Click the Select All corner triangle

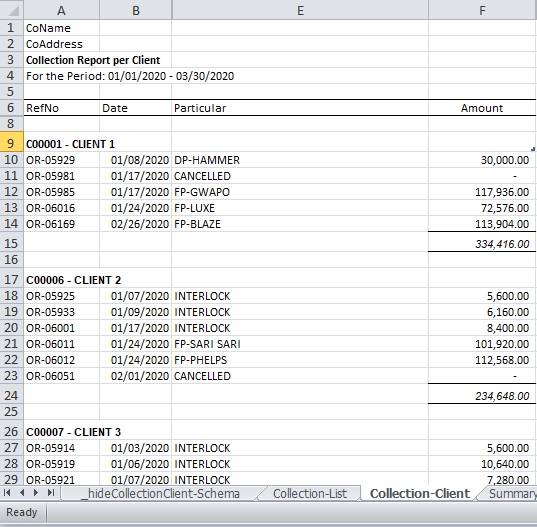pyautogui.click(x=12, y=10)
